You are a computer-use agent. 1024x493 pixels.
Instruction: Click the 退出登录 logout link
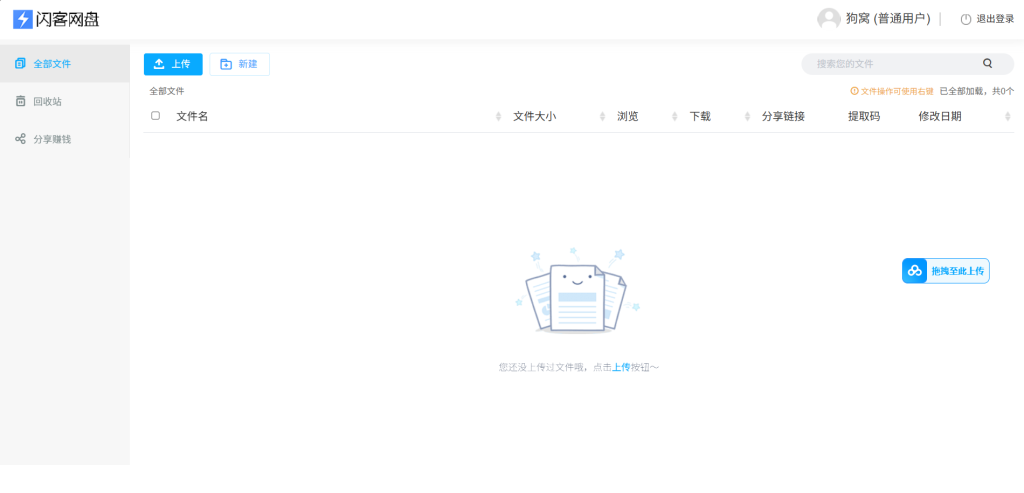tap(995, 20)
